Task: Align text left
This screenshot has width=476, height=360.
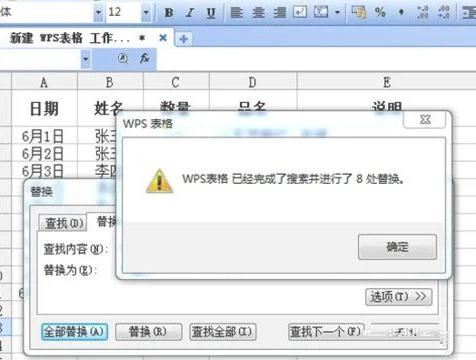Action: [237, 12]
